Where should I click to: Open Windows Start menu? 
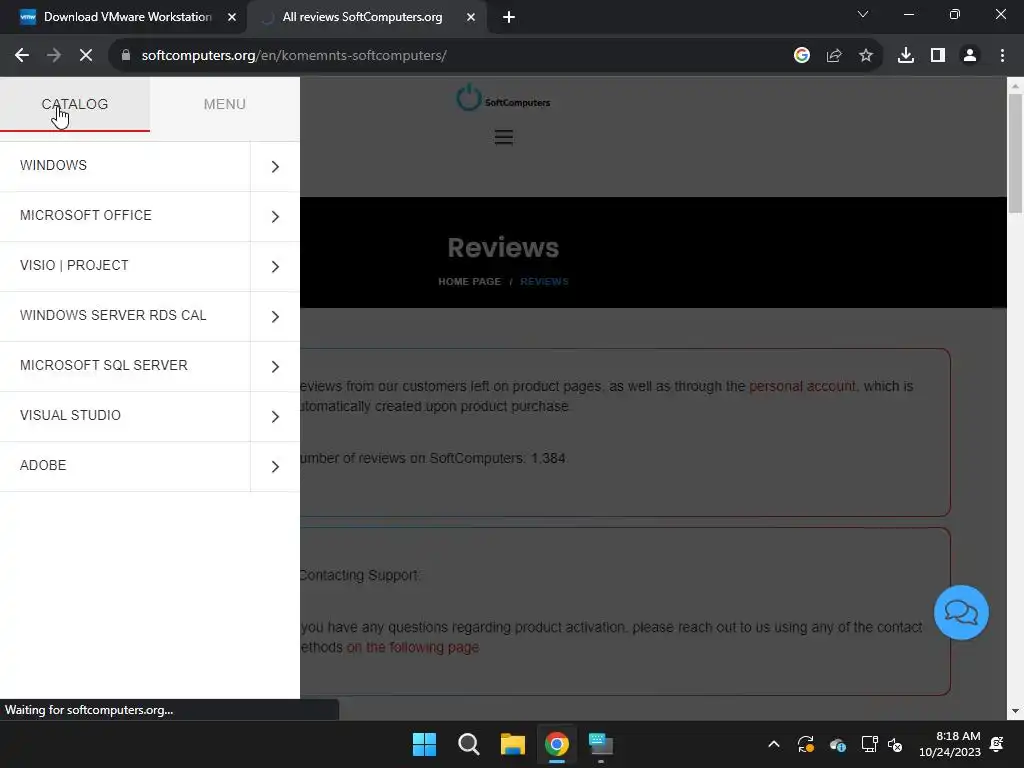[x=424, y=744]
